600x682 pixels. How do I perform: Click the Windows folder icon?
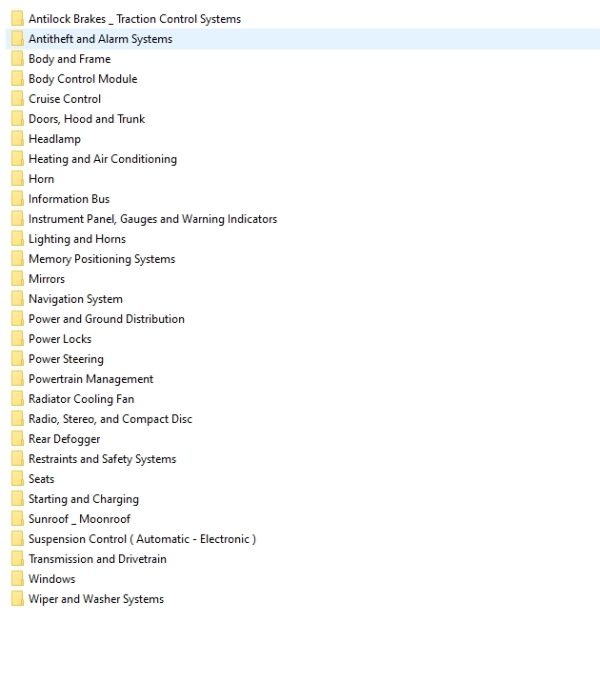(x=17, y=579)
